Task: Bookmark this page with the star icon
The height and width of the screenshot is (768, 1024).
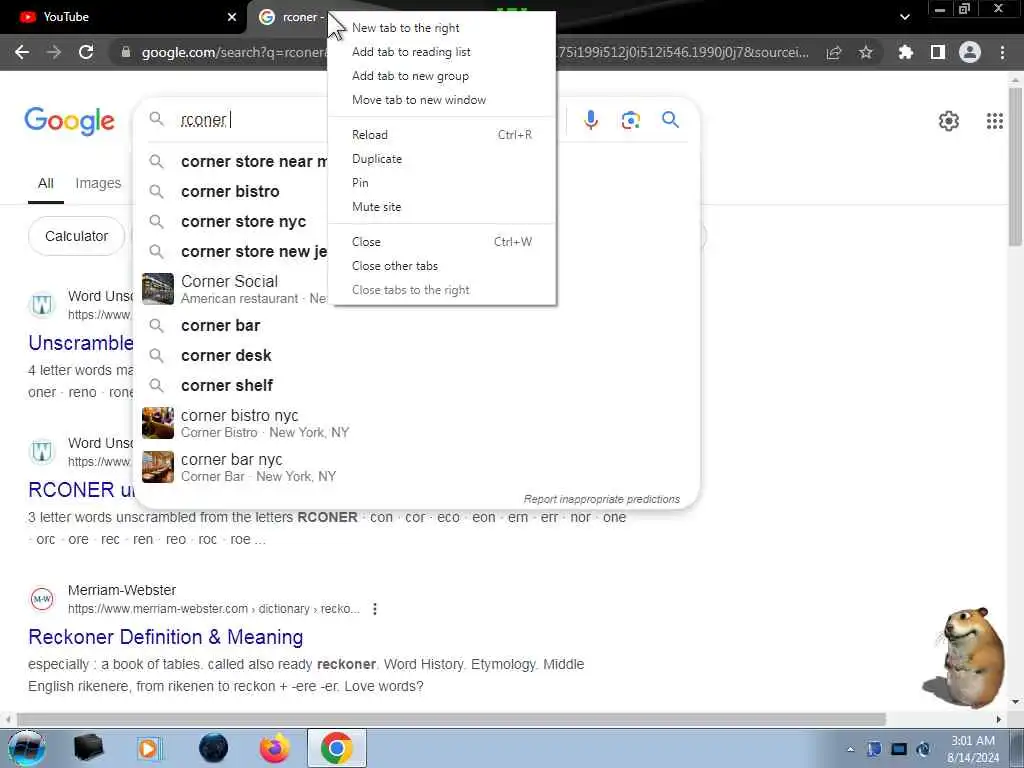Action: 866,52
